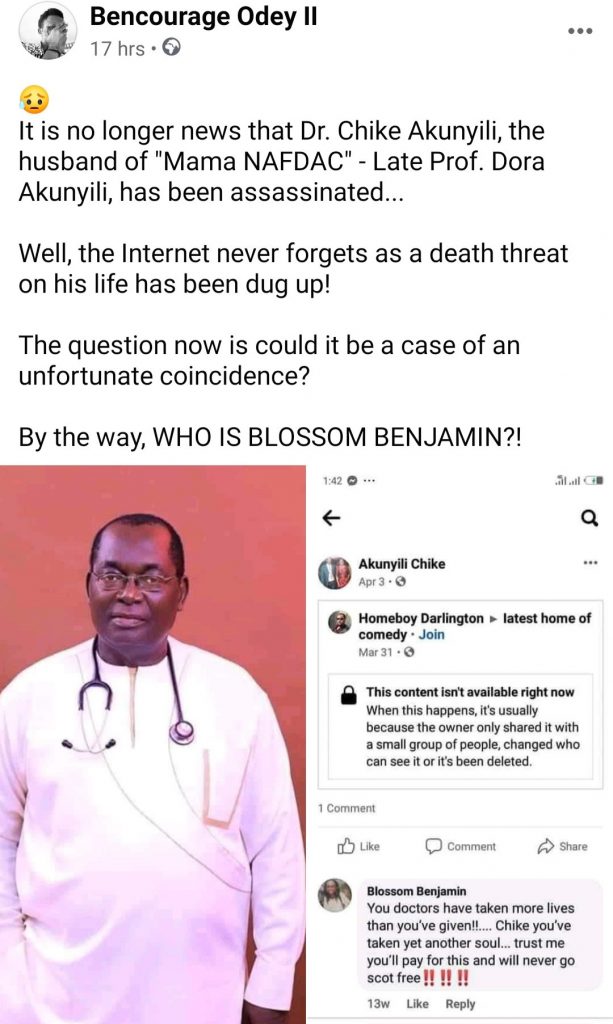Share the Akunyili Chike post

pyautogui.click(x=562, y=846)
